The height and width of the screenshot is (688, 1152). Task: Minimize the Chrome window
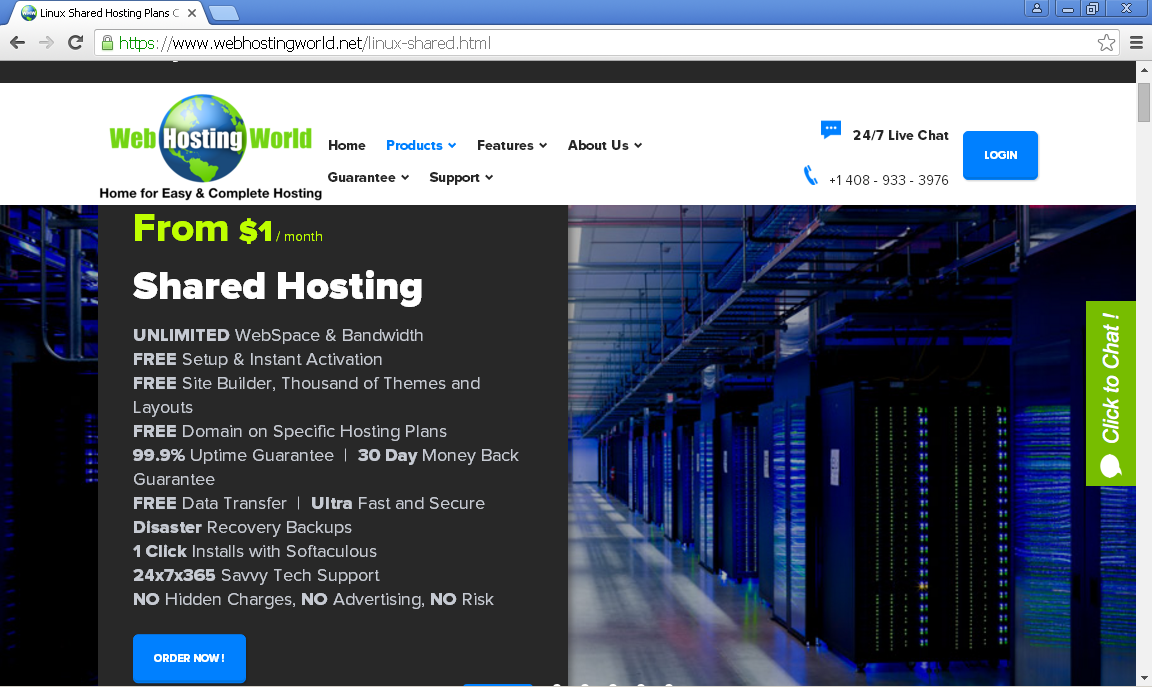tap(1067, 8)
